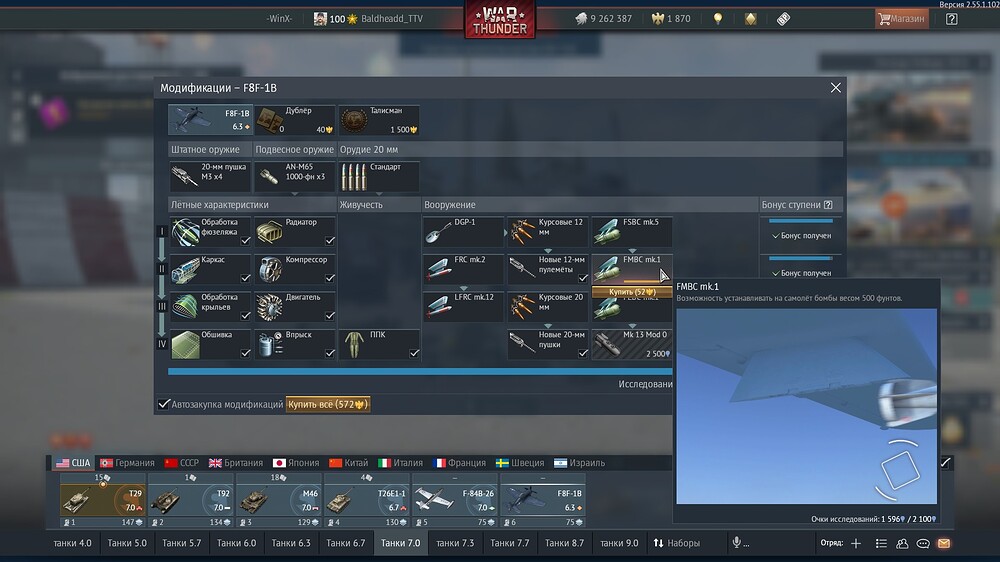
Task: Choose the Танки 6.7 preset
Action: pos(346,543)
